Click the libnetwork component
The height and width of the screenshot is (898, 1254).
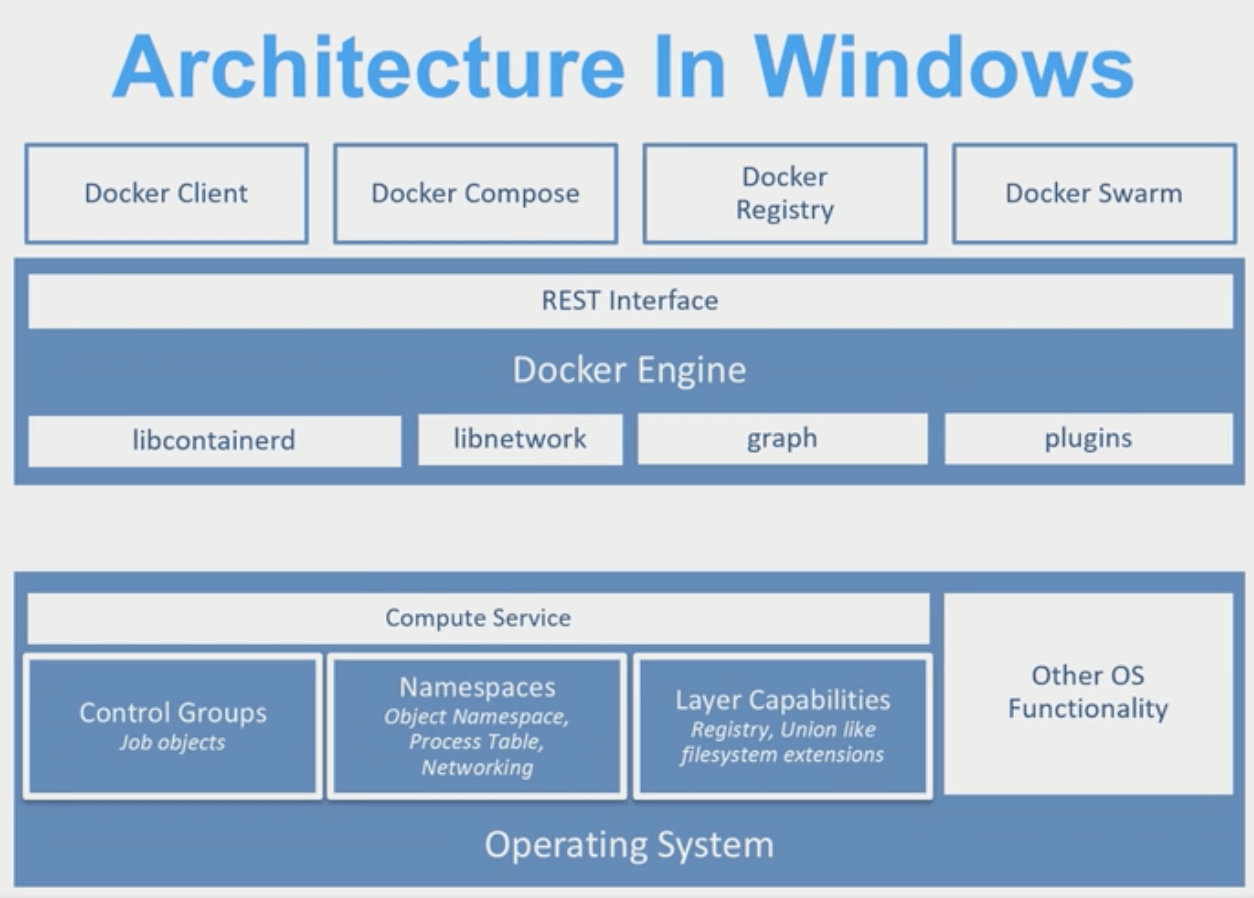coord(521,437)
